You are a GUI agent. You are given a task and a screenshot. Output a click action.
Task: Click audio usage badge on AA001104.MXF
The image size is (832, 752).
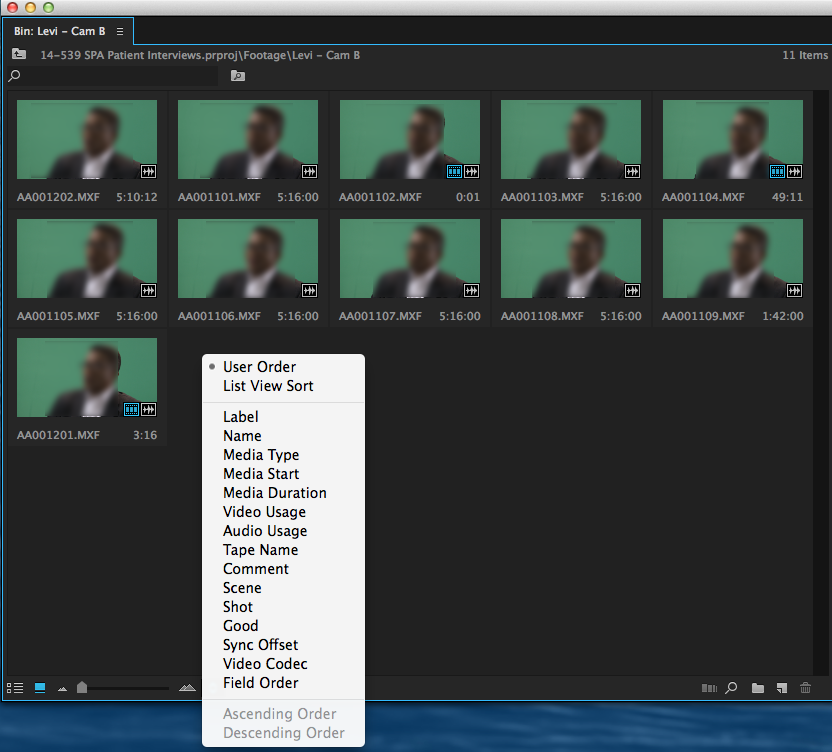(794, 171)
